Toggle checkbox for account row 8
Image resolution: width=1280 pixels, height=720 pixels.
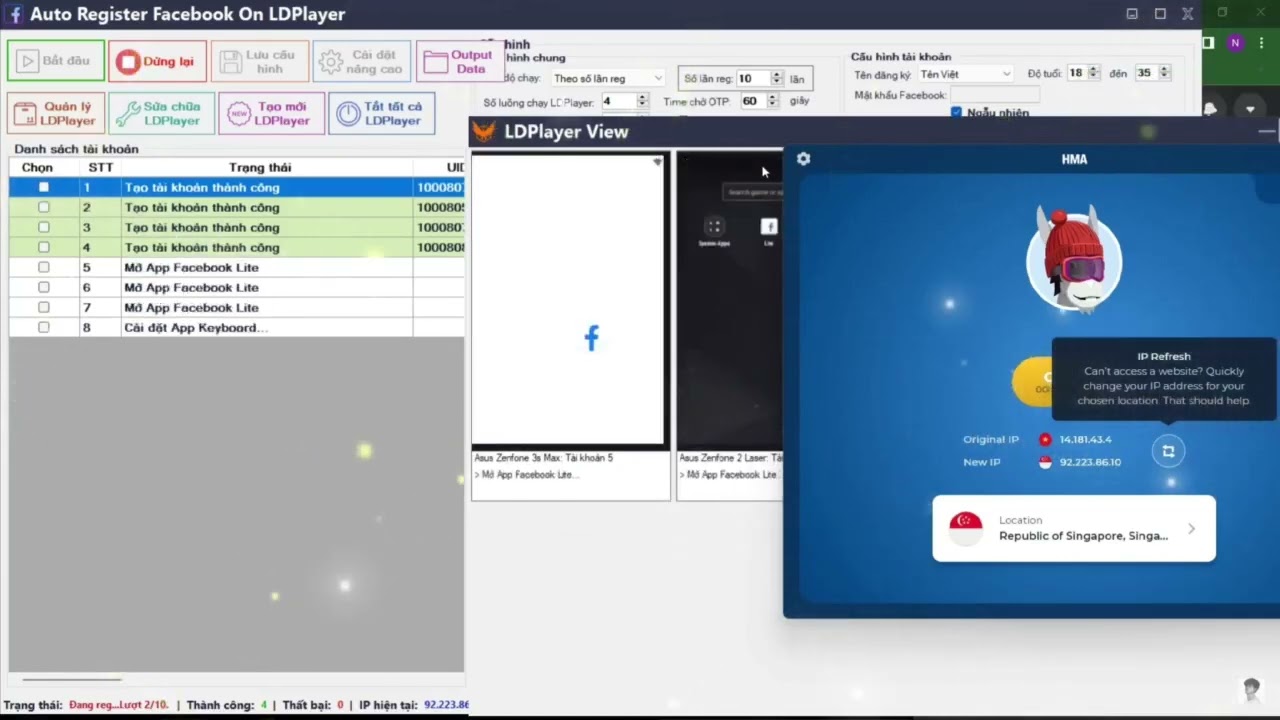43,327
